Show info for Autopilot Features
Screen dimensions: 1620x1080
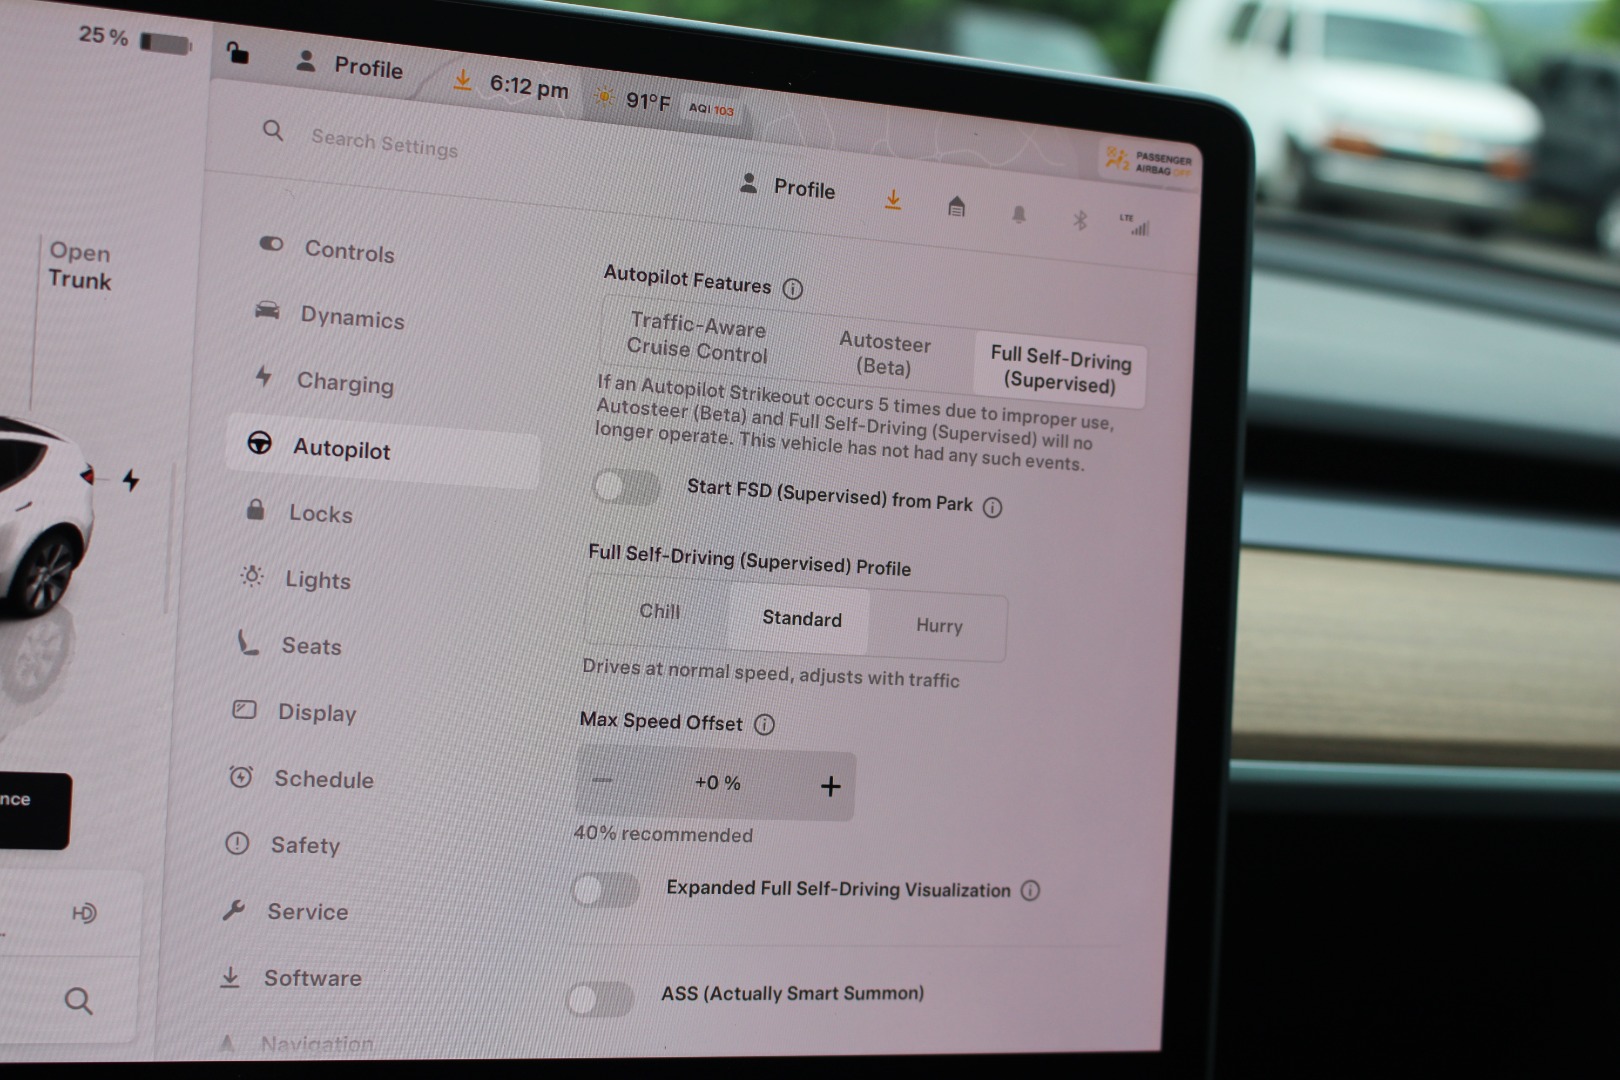click(x=792, y=289)
